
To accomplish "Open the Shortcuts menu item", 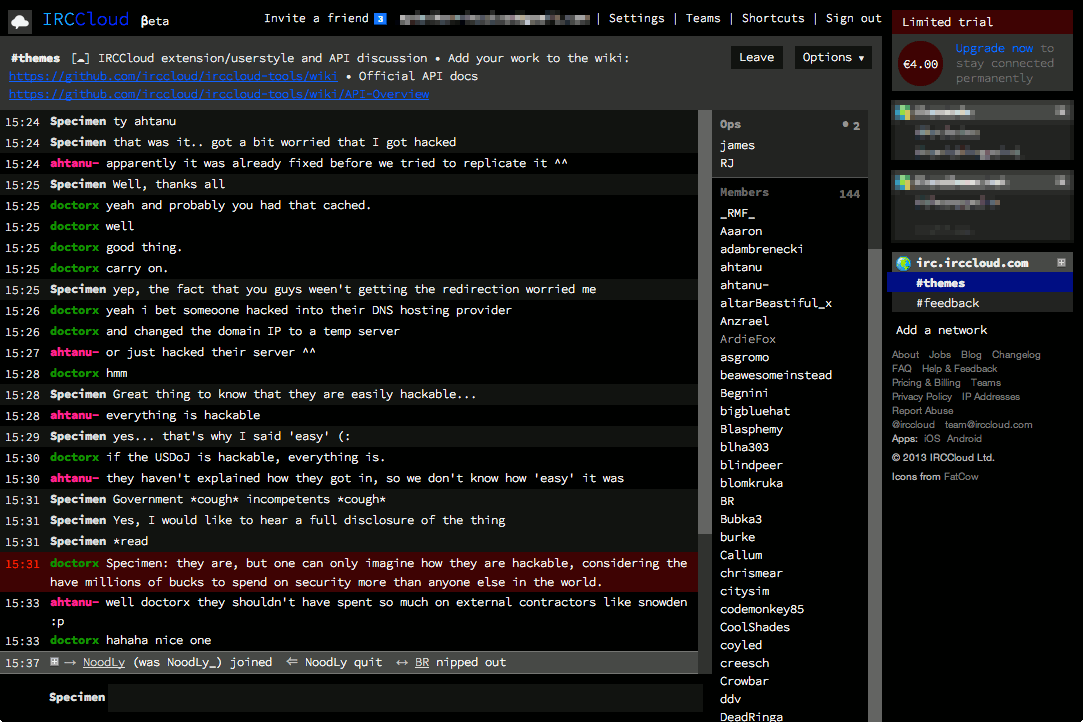I will (773, 19).
